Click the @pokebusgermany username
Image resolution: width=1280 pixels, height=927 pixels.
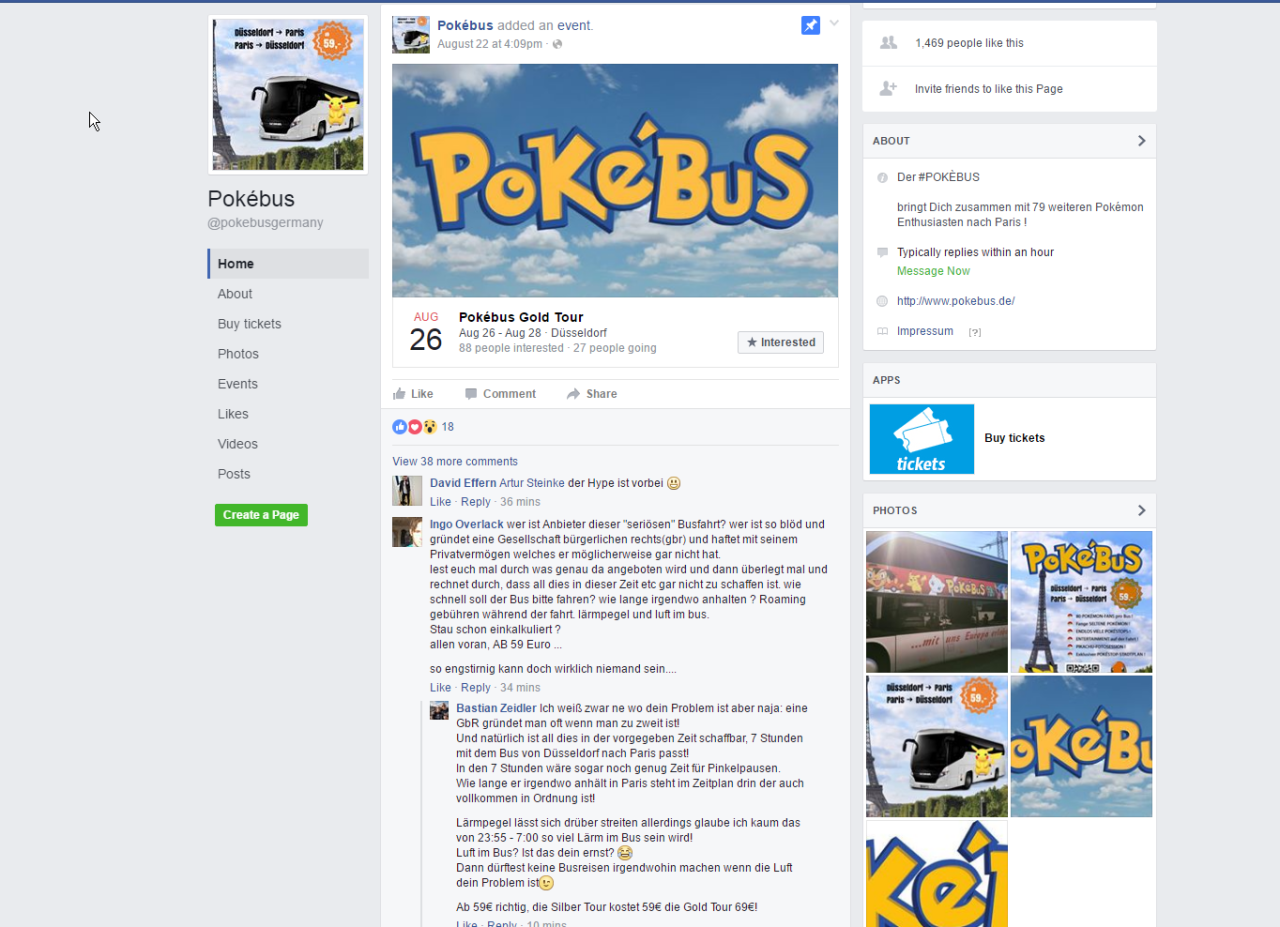click(265, 223)
